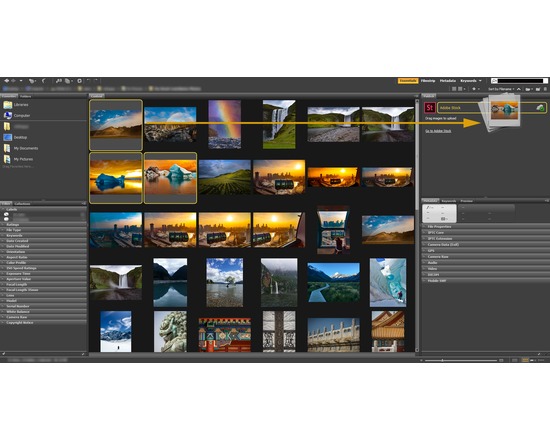The height and width of the screenshot is (440, 550).
Task: Expand GPS metadata section
Action: (x=485, y=251)
